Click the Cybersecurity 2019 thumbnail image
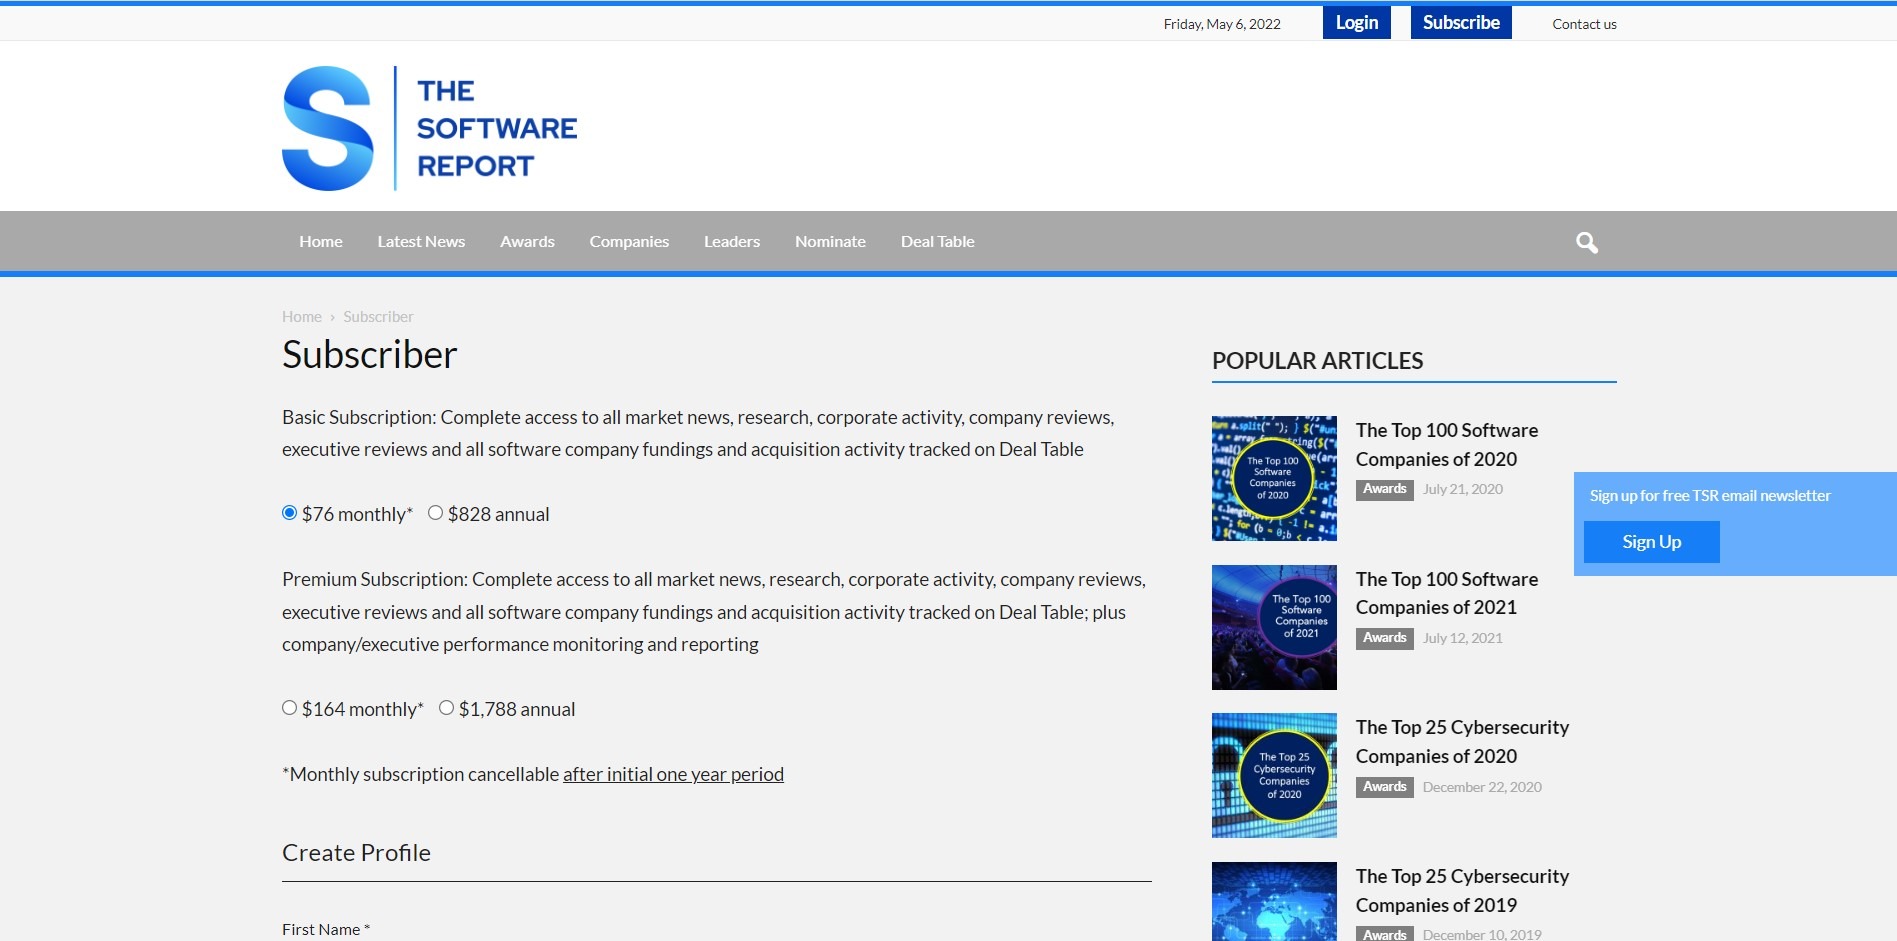The height and width of the screenshot is (941, 1897). click(x=1274, y=901)
